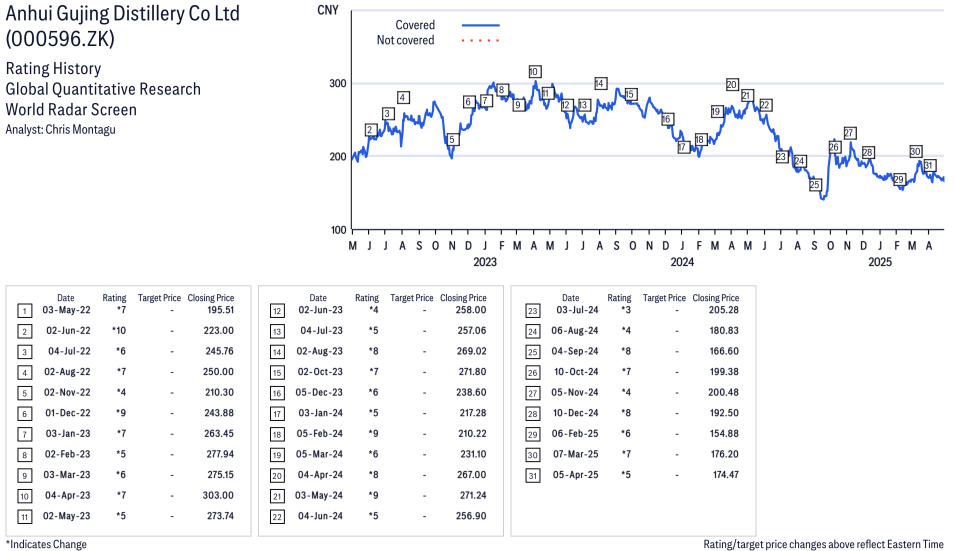
Task: Click the Target Price header in first table
Action: pos(159,298)
